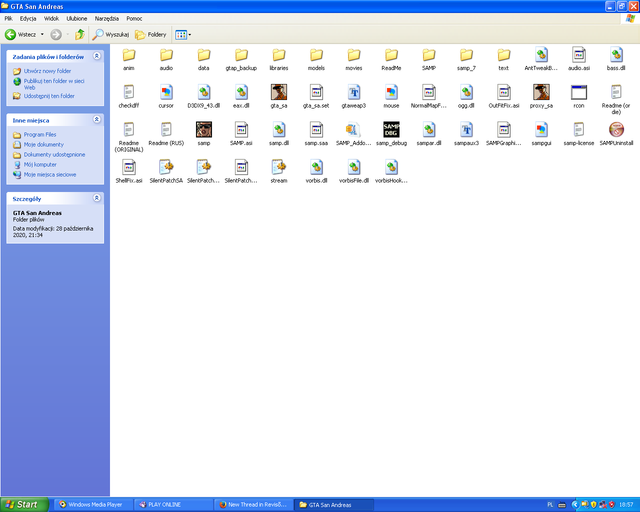Go up one folder level

point(80,35)
